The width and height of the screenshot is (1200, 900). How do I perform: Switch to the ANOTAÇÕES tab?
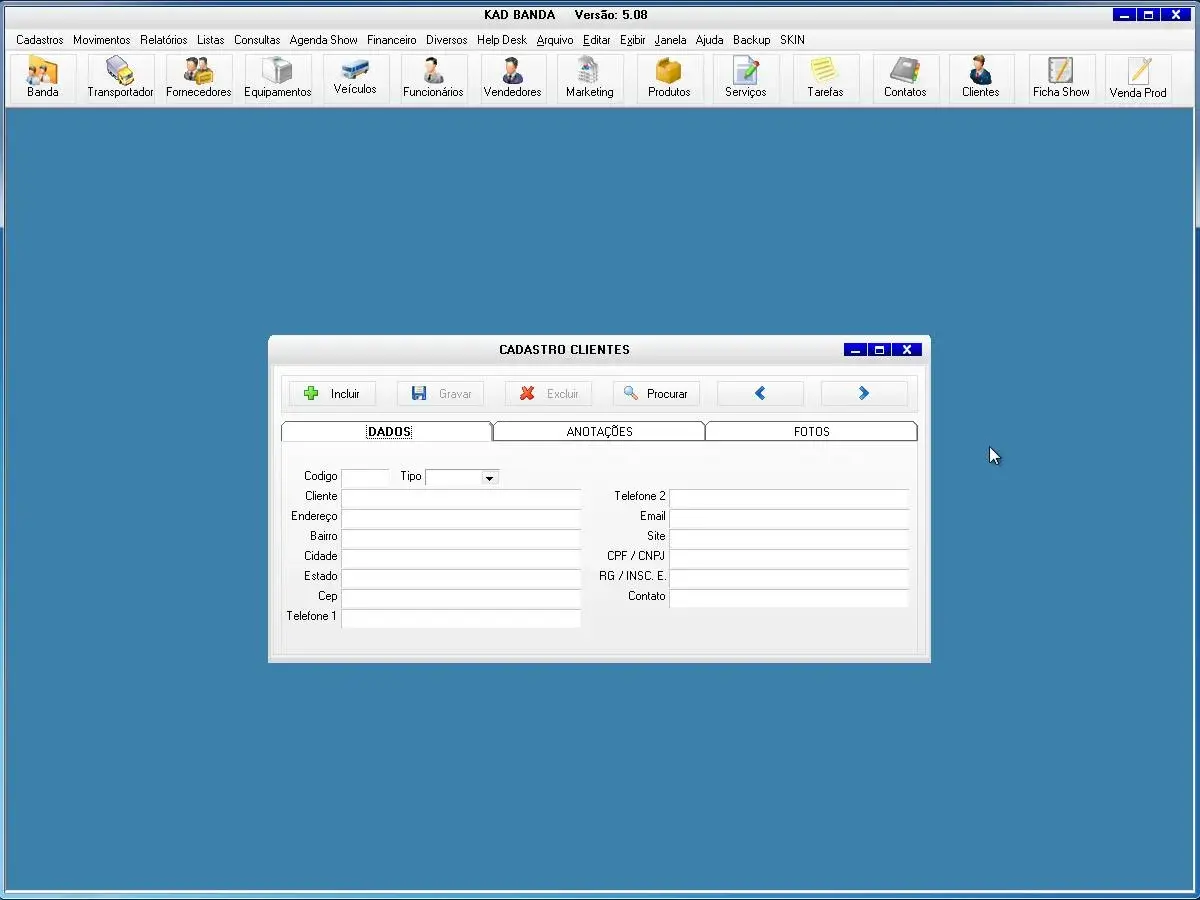click(x=599, y=432)
